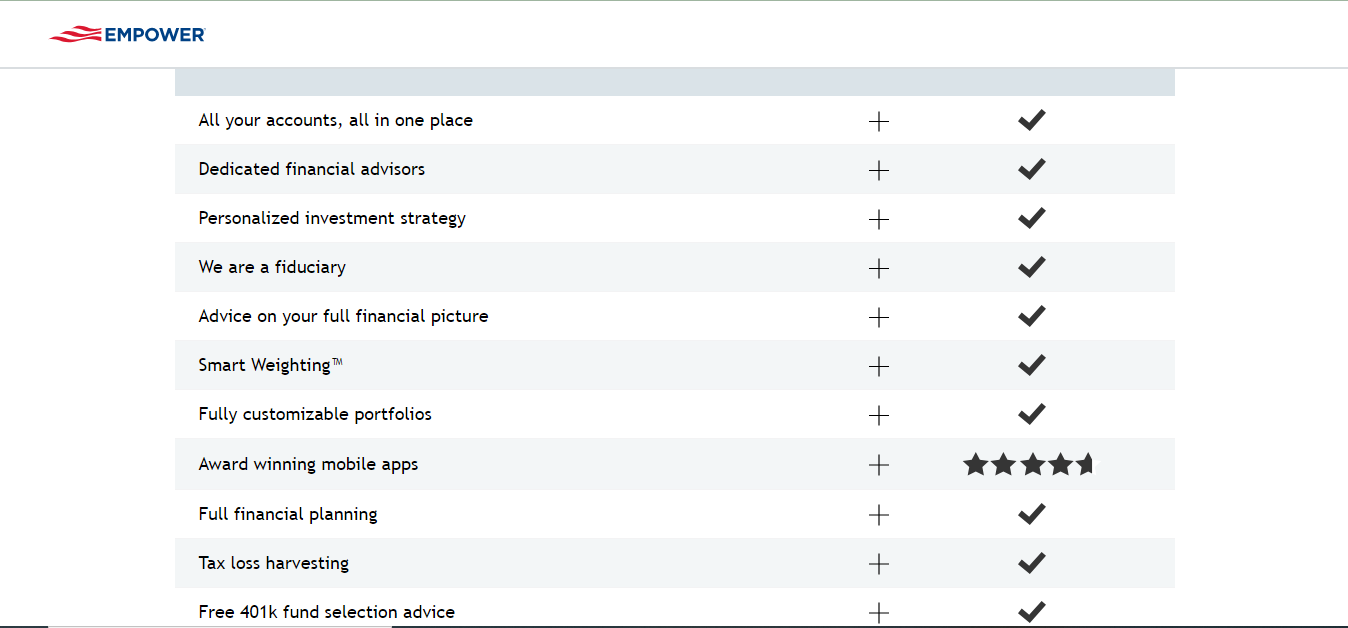Click checkmark in 'Dedicated financial advisors' row
Screen dimensions: 1348x628
click(1031, 169)
